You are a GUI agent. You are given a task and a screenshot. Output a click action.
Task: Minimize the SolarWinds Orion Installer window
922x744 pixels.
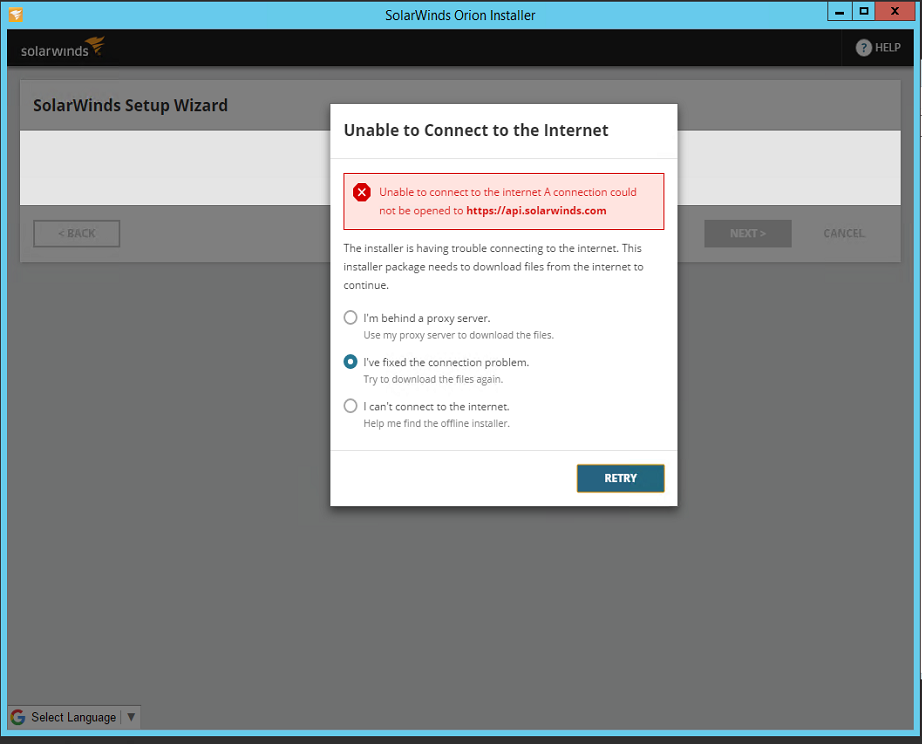[839, 12]
